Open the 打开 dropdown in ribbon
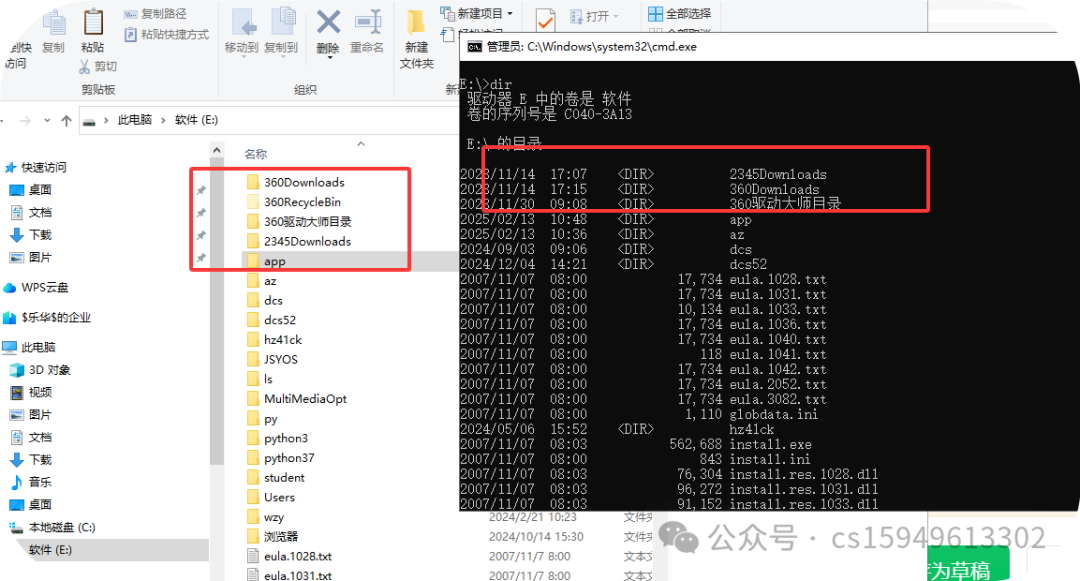 click(616, 16)
